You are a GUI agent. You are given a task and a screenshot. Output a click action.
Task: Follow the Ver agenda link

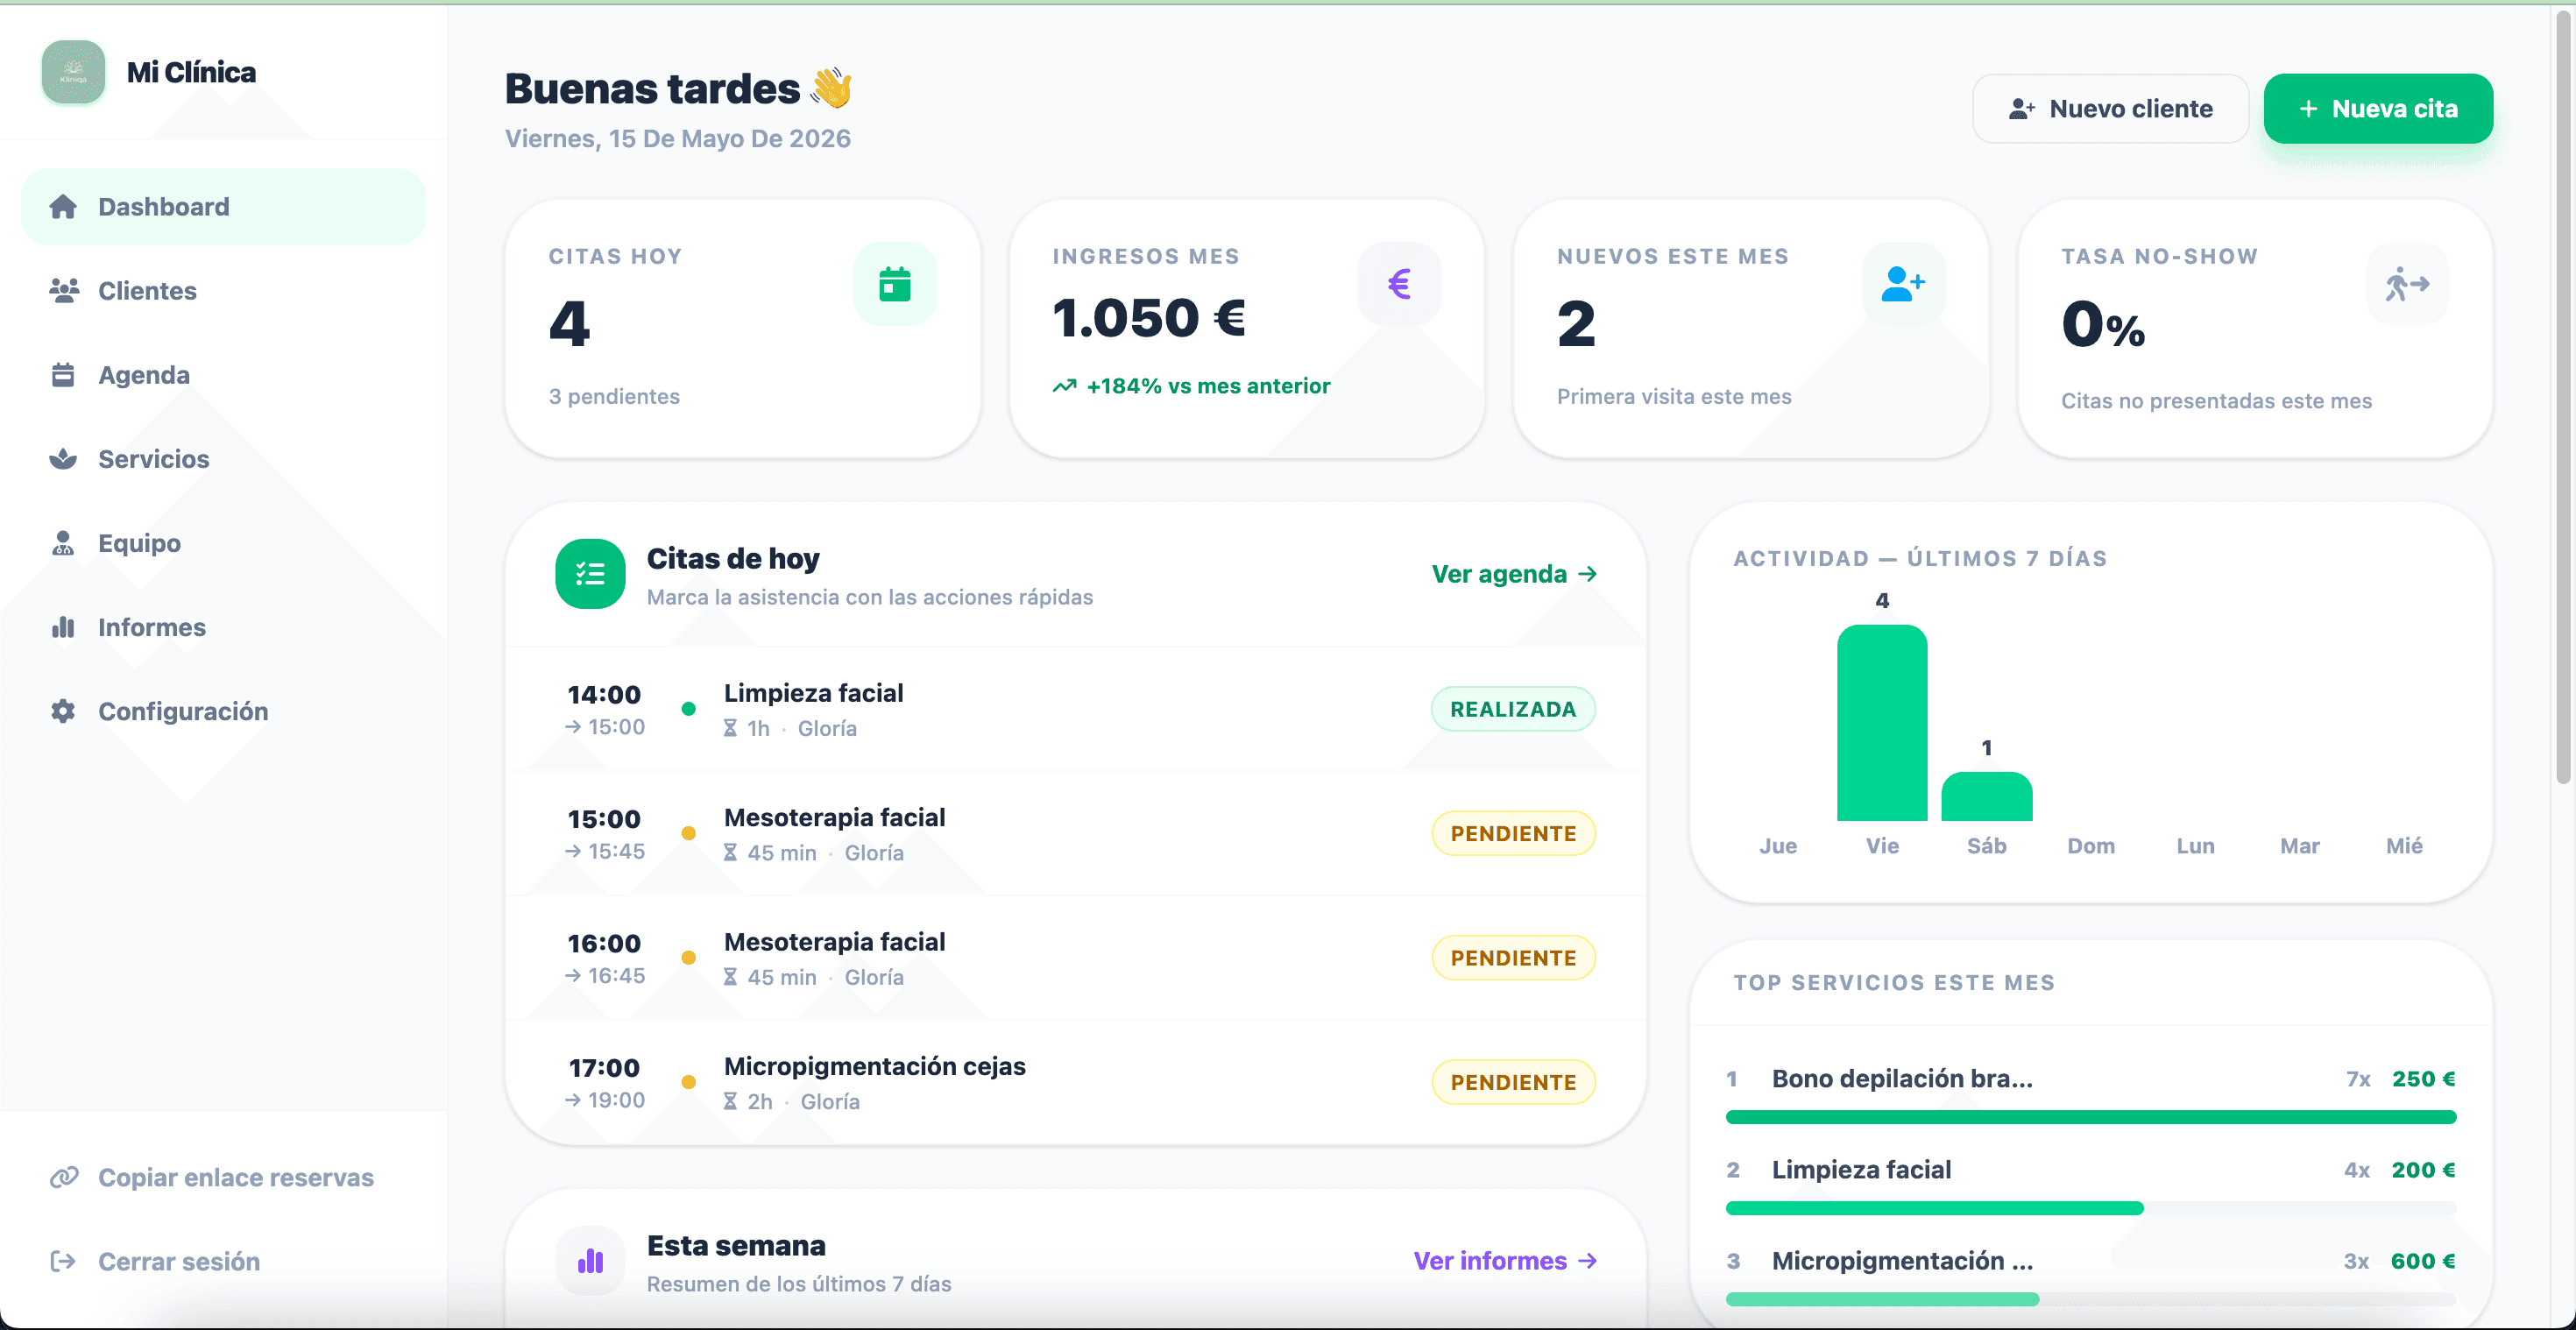pos(1514,574)
